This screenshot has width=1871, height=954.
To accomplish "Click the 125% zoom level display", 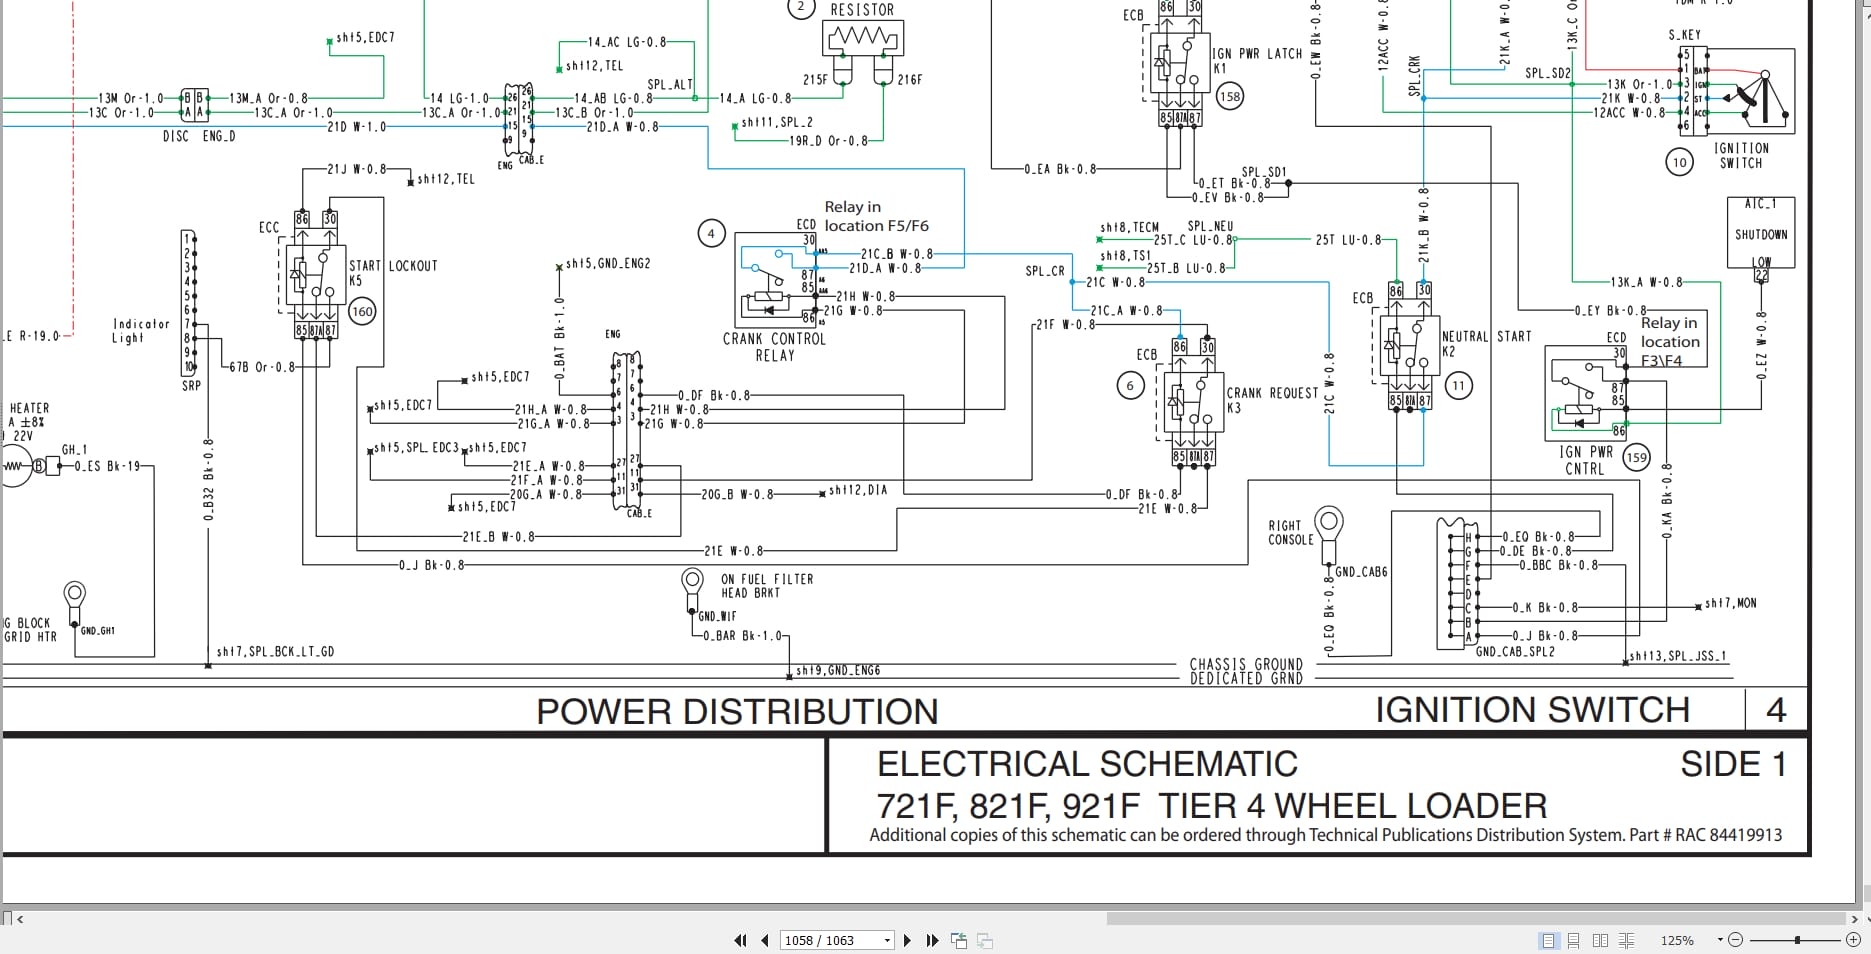I will (1678, 940).
